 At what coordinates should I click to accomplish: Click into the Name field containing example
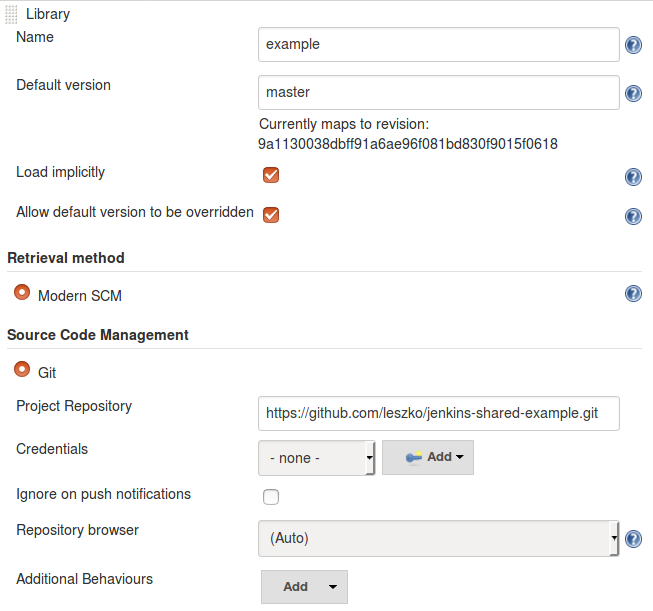click(439, 45)
